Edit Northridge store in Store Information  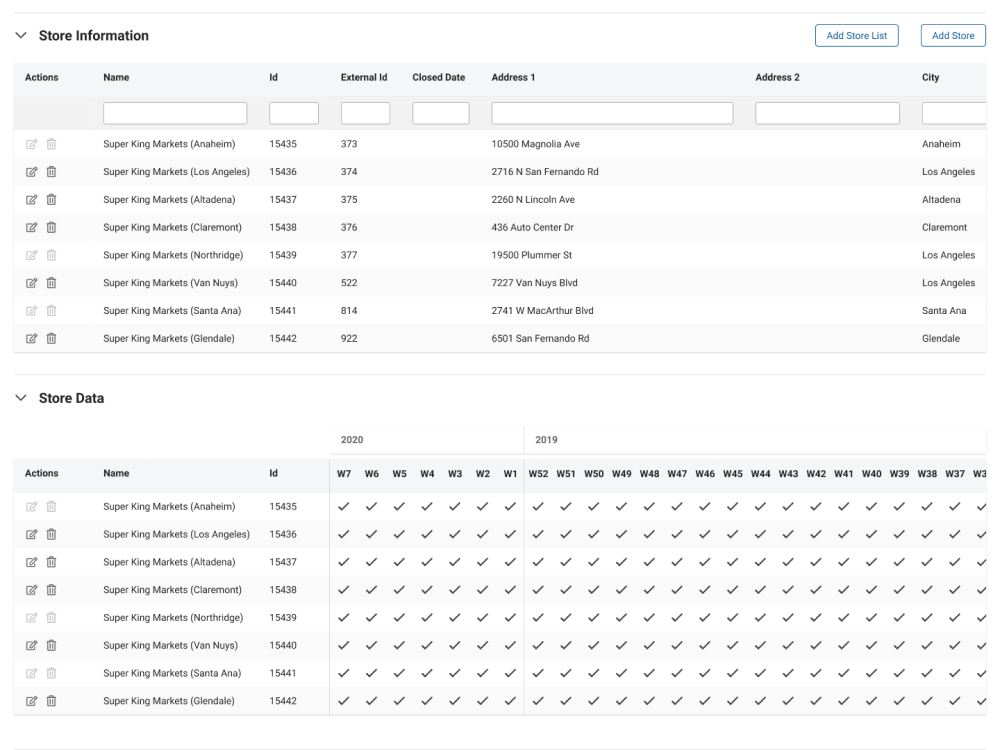31,255
